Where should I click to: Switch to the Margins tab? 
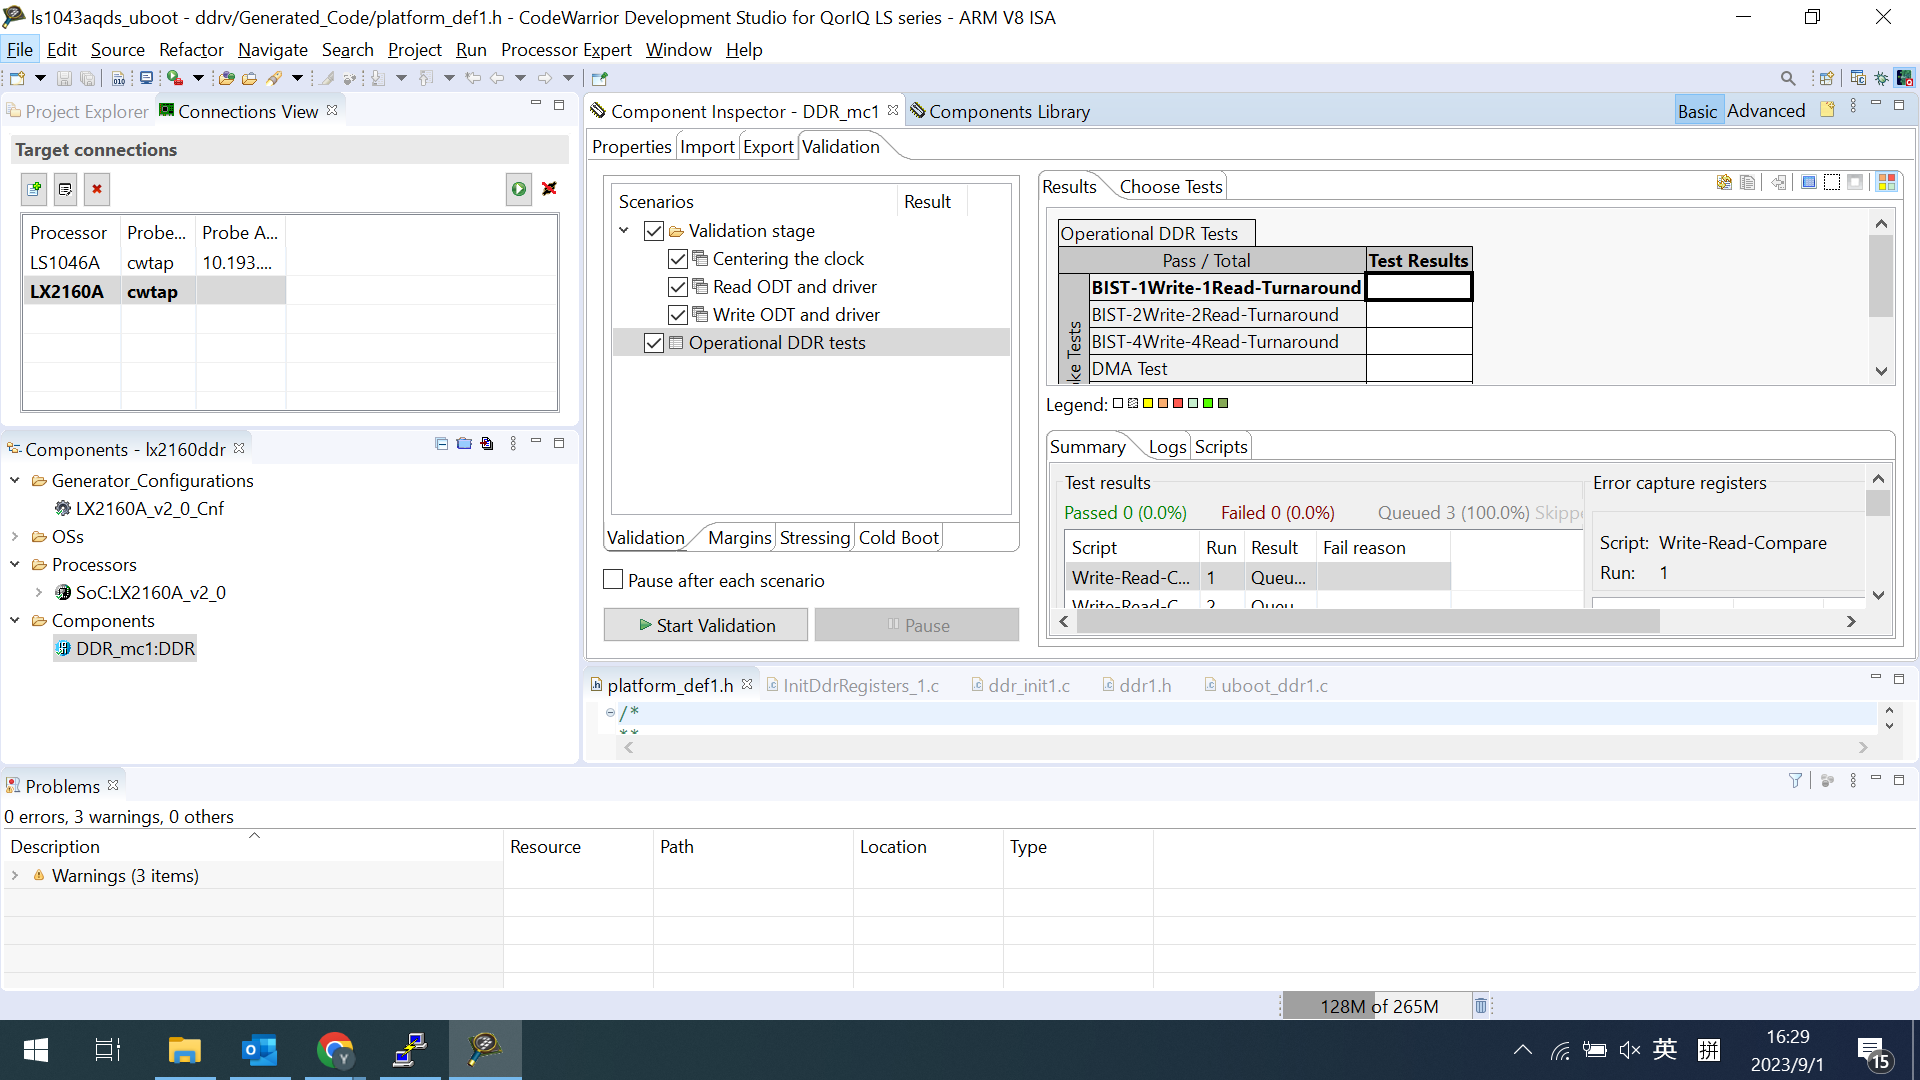coord(740,537)
